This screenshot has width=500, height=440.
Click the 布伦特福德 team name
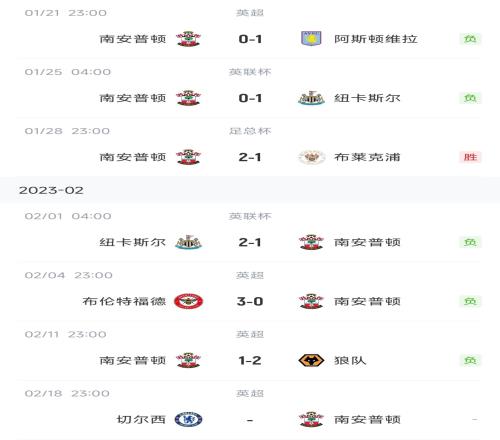pyautogui.click(x=124, y=301)
